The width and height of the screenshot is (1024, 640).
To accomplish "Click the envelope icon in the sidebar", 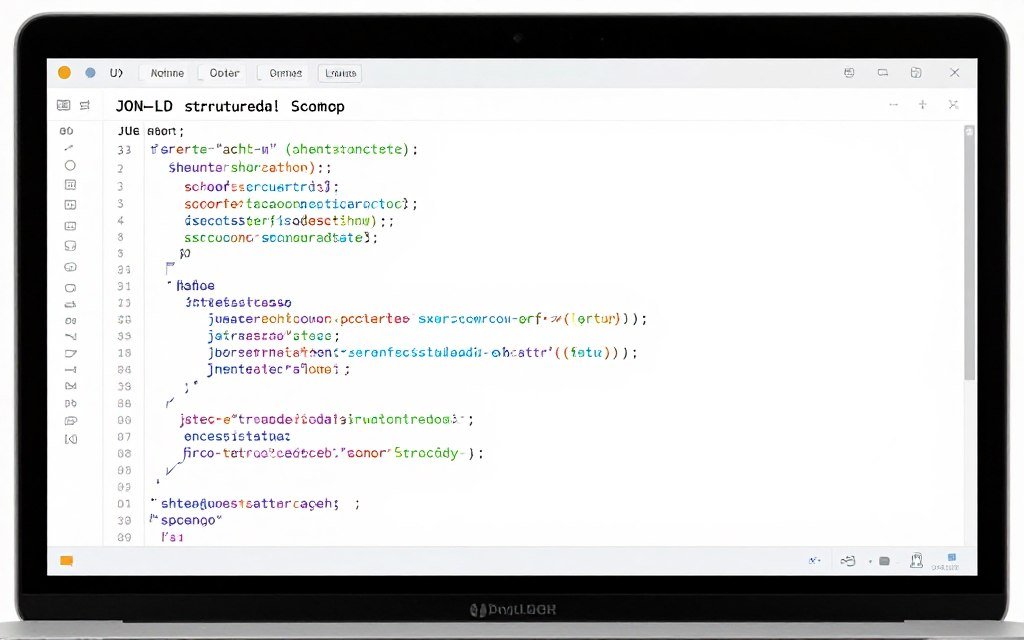I will pyautogui.click(x=71, y=386).
